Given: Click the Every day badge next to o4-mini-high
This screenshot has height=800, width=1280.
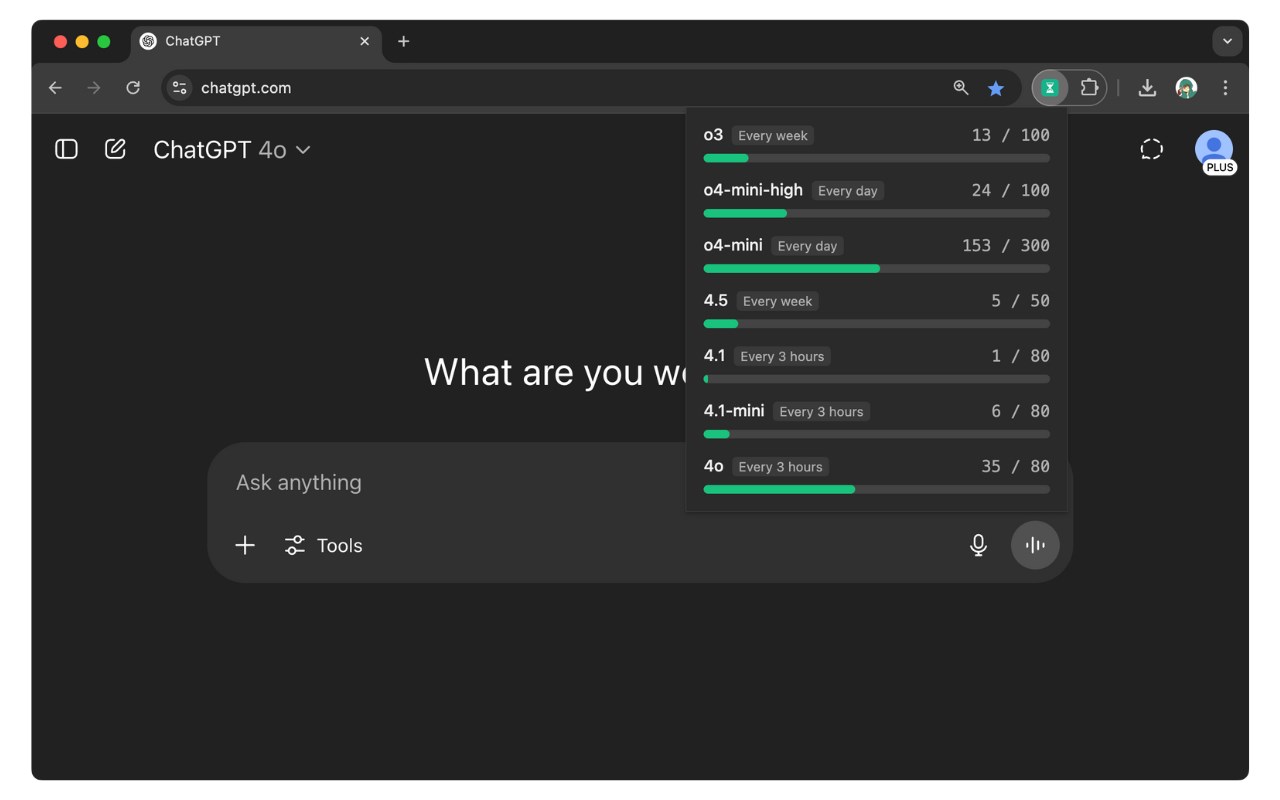Looking at the screenshot, I should pyautogui.click(x=848, y=191).
